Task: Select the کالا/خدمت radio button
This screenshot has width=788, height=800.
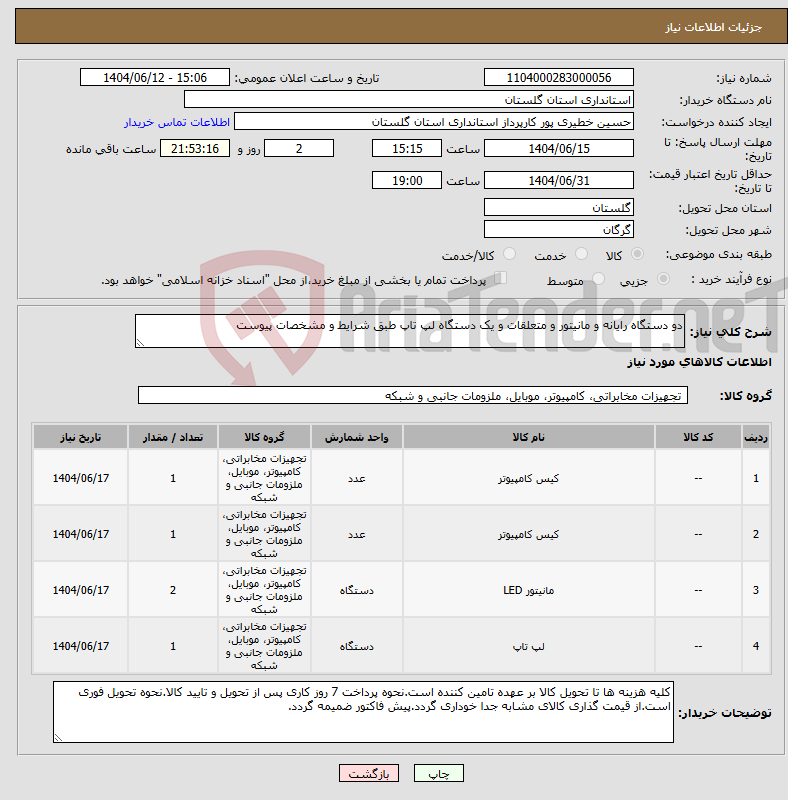Action: pos(509,254)
